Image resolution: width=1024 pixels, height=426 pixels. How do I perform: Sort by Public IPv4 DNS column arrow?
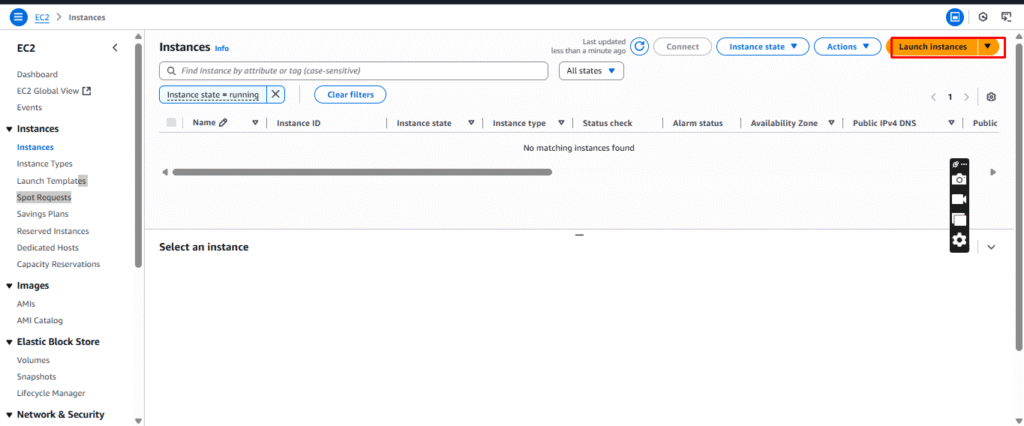coord(952,123)
